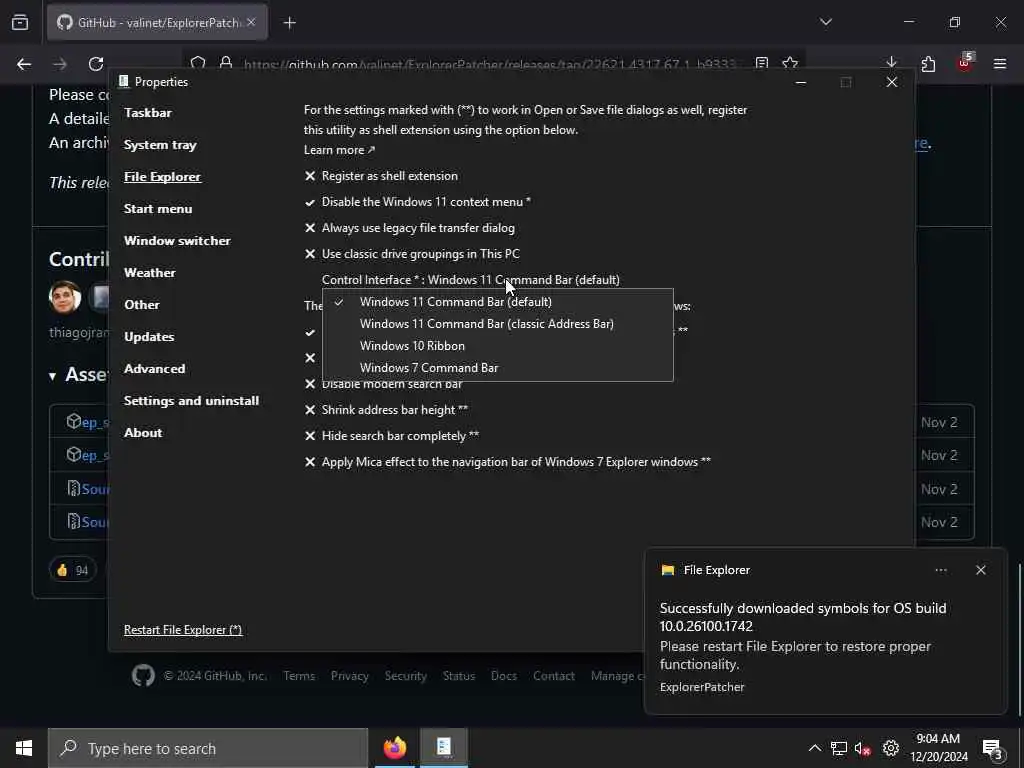Go back in the browser
Screen dimensions: 1024x768
(24, 64)
